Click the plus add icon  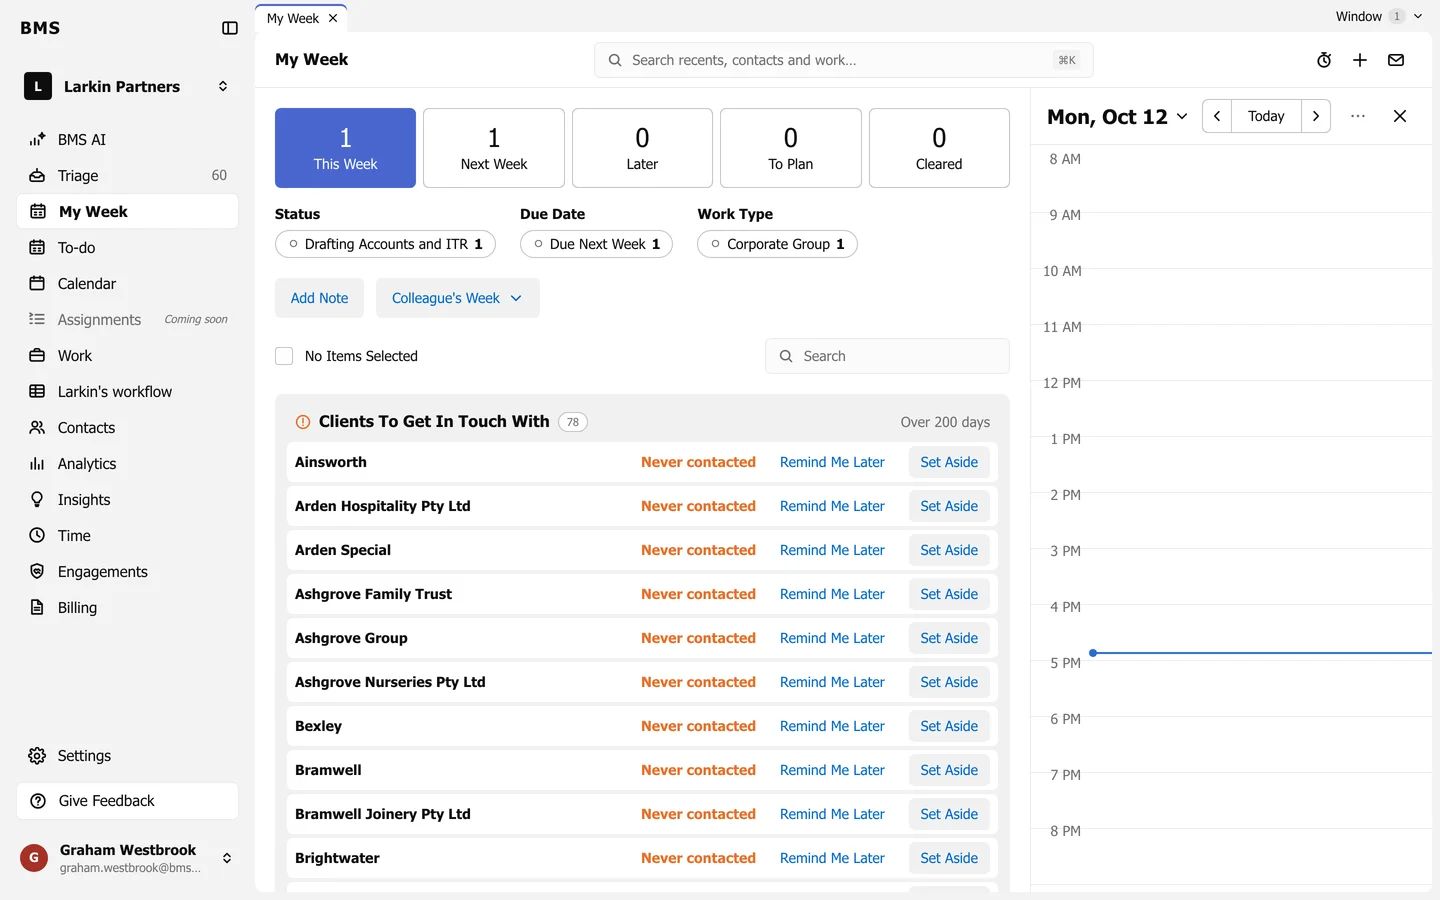point(1360,60)
